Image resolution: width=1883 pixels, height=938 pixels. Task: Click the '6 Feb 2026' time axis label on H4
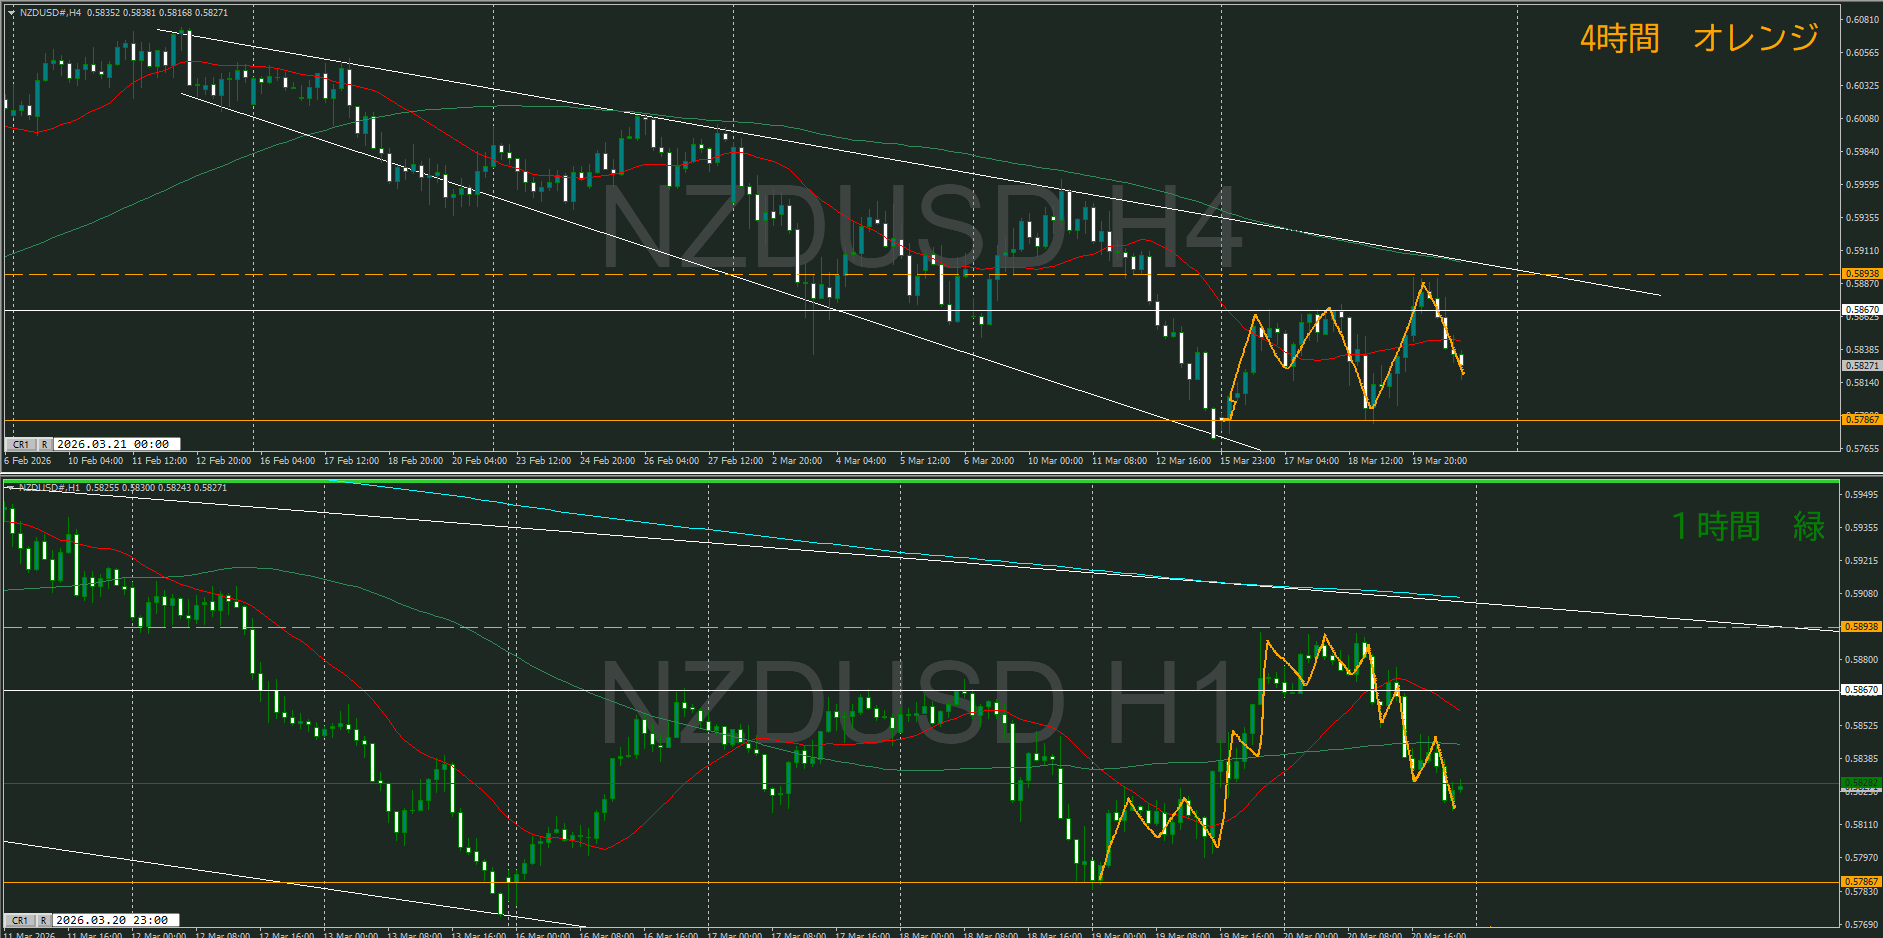pos(28,461)
